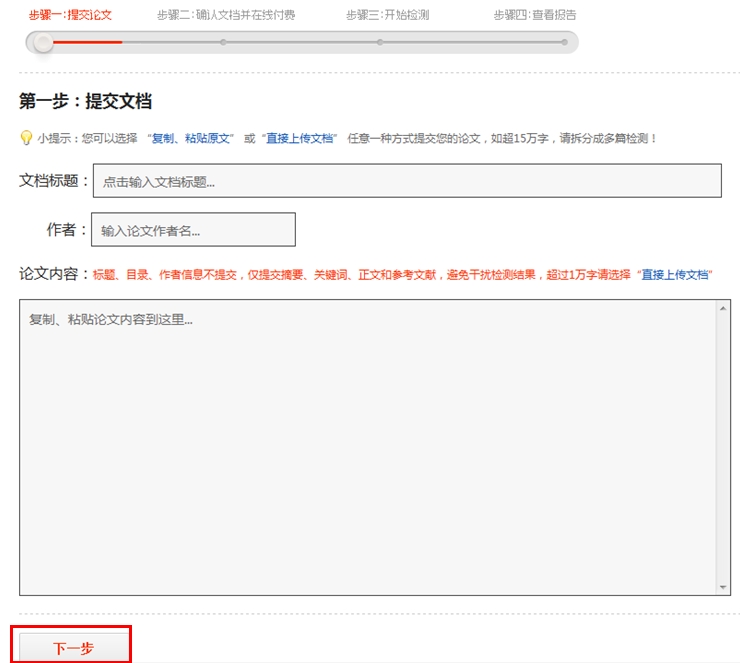Click the light bulb tip icon

[x=26, y=138]
